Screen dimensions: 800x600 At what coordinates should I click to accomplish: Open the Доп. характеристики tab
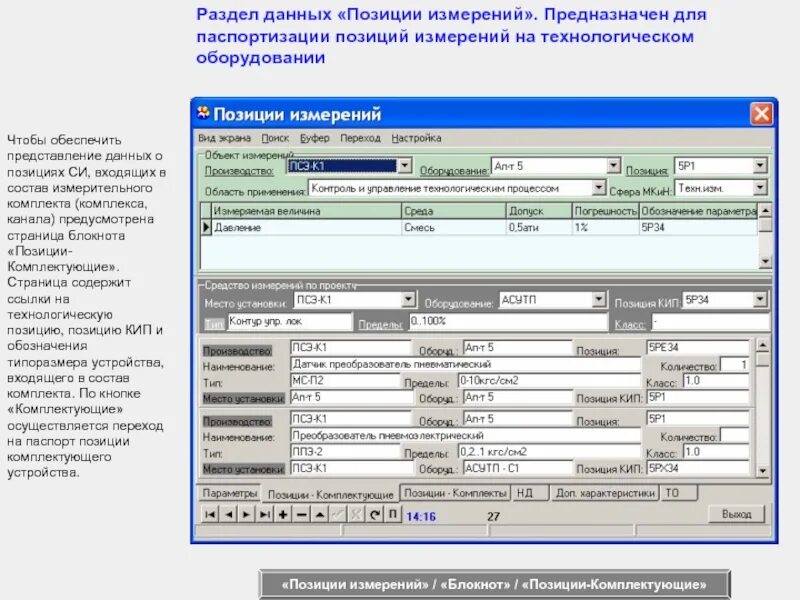[605, 493]
